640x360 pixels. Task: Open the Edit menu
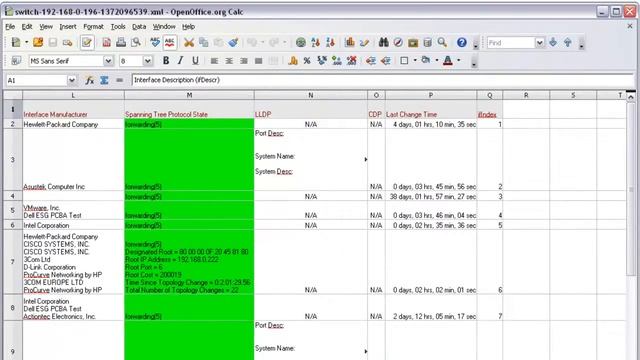tap(27, 27)
